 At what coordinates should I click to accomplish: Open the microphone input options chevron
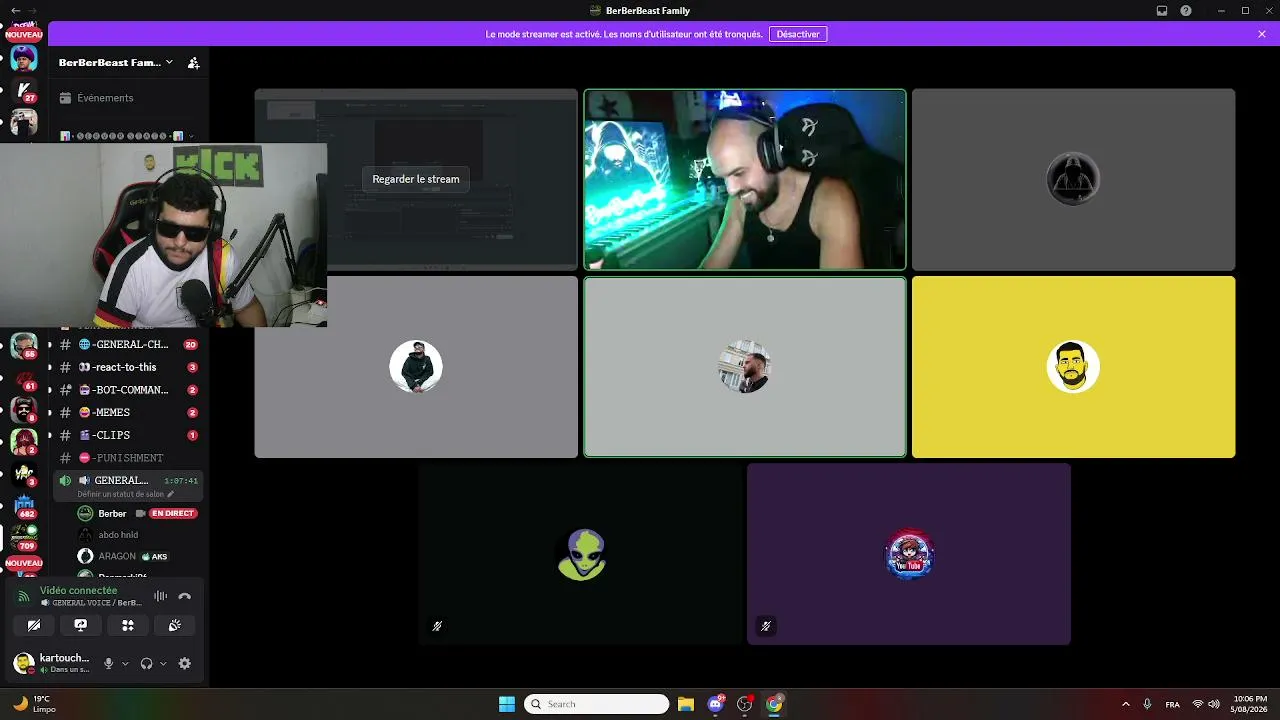[x=125, y=663]
